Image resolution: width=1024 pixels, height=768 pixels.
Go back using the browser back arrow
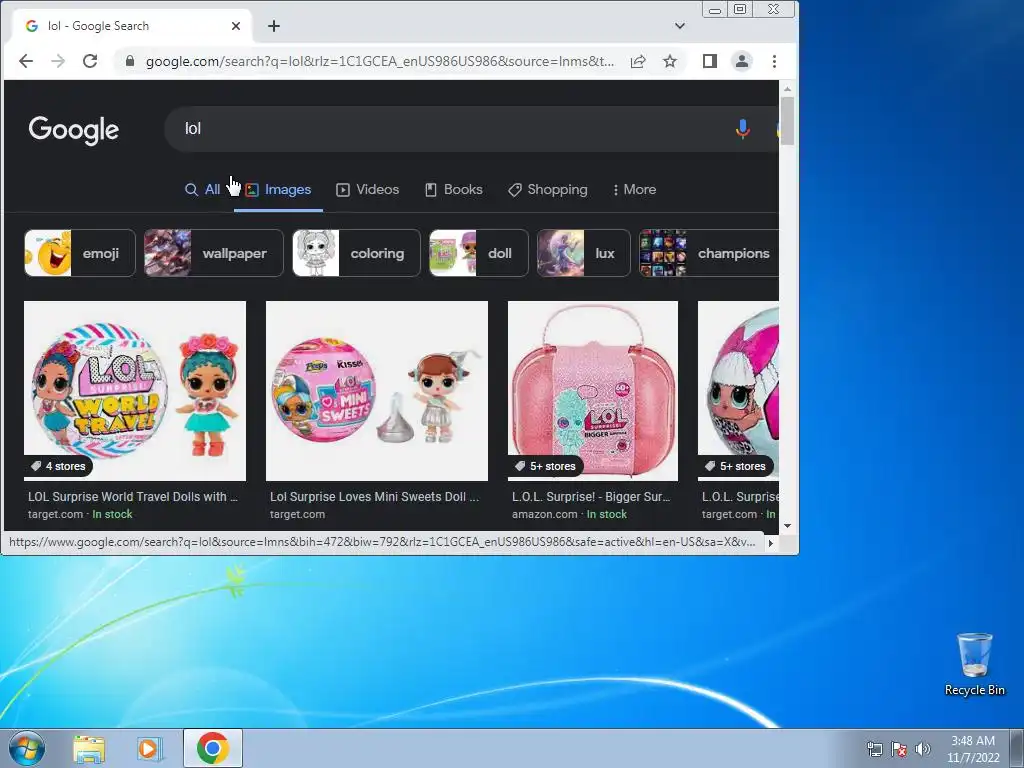coord(26,61)
